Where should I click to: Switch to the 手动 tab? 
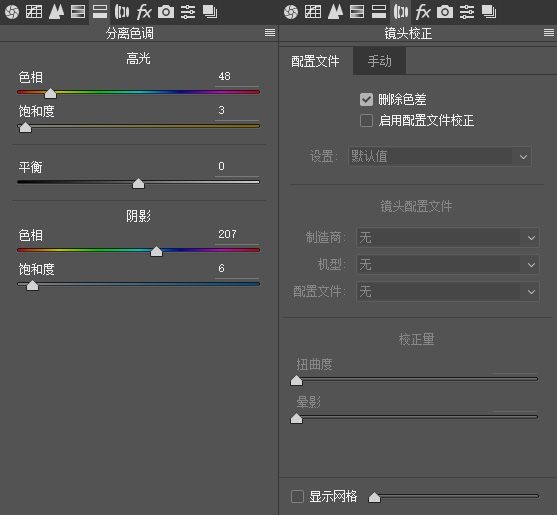tap(379, 61)
